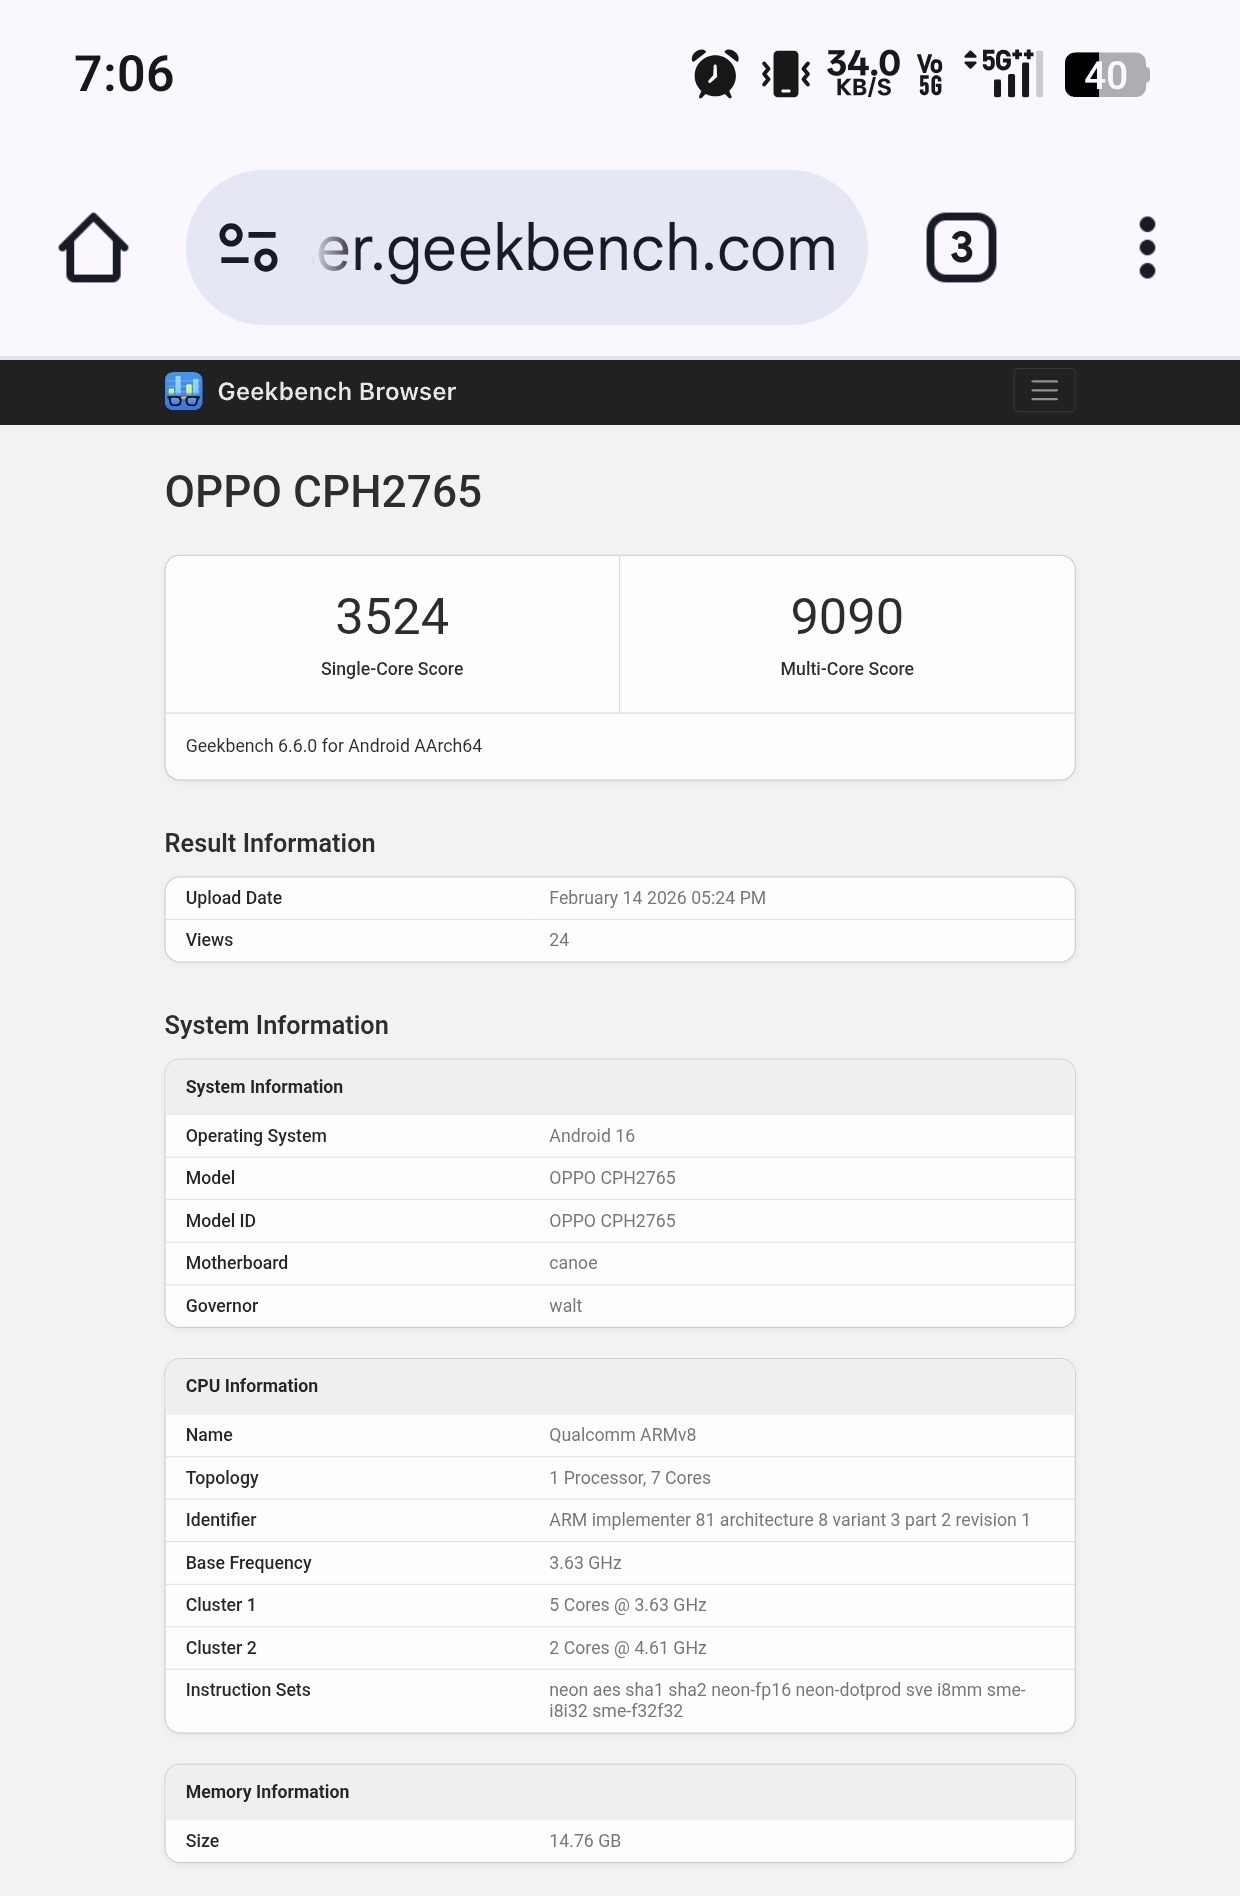The image size is (1240, 1896).
Task: Tap the browser home icon
Action: [93, 248]
